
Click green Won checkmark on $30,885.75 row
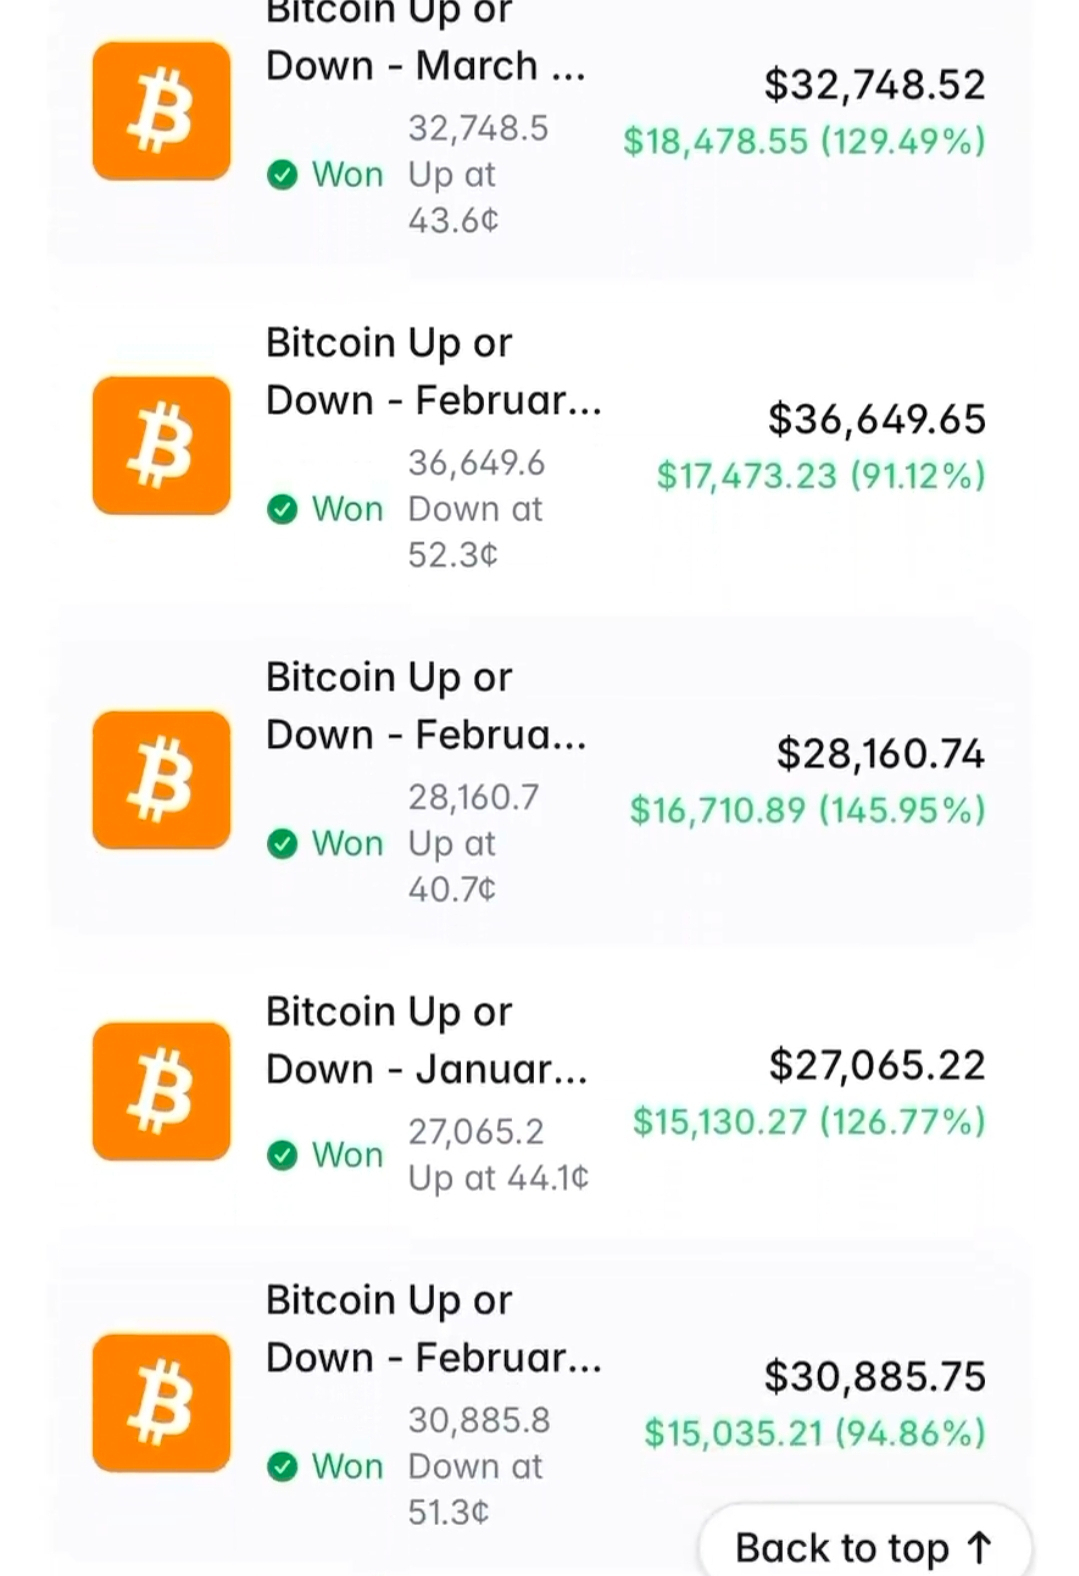[283, 1467]
